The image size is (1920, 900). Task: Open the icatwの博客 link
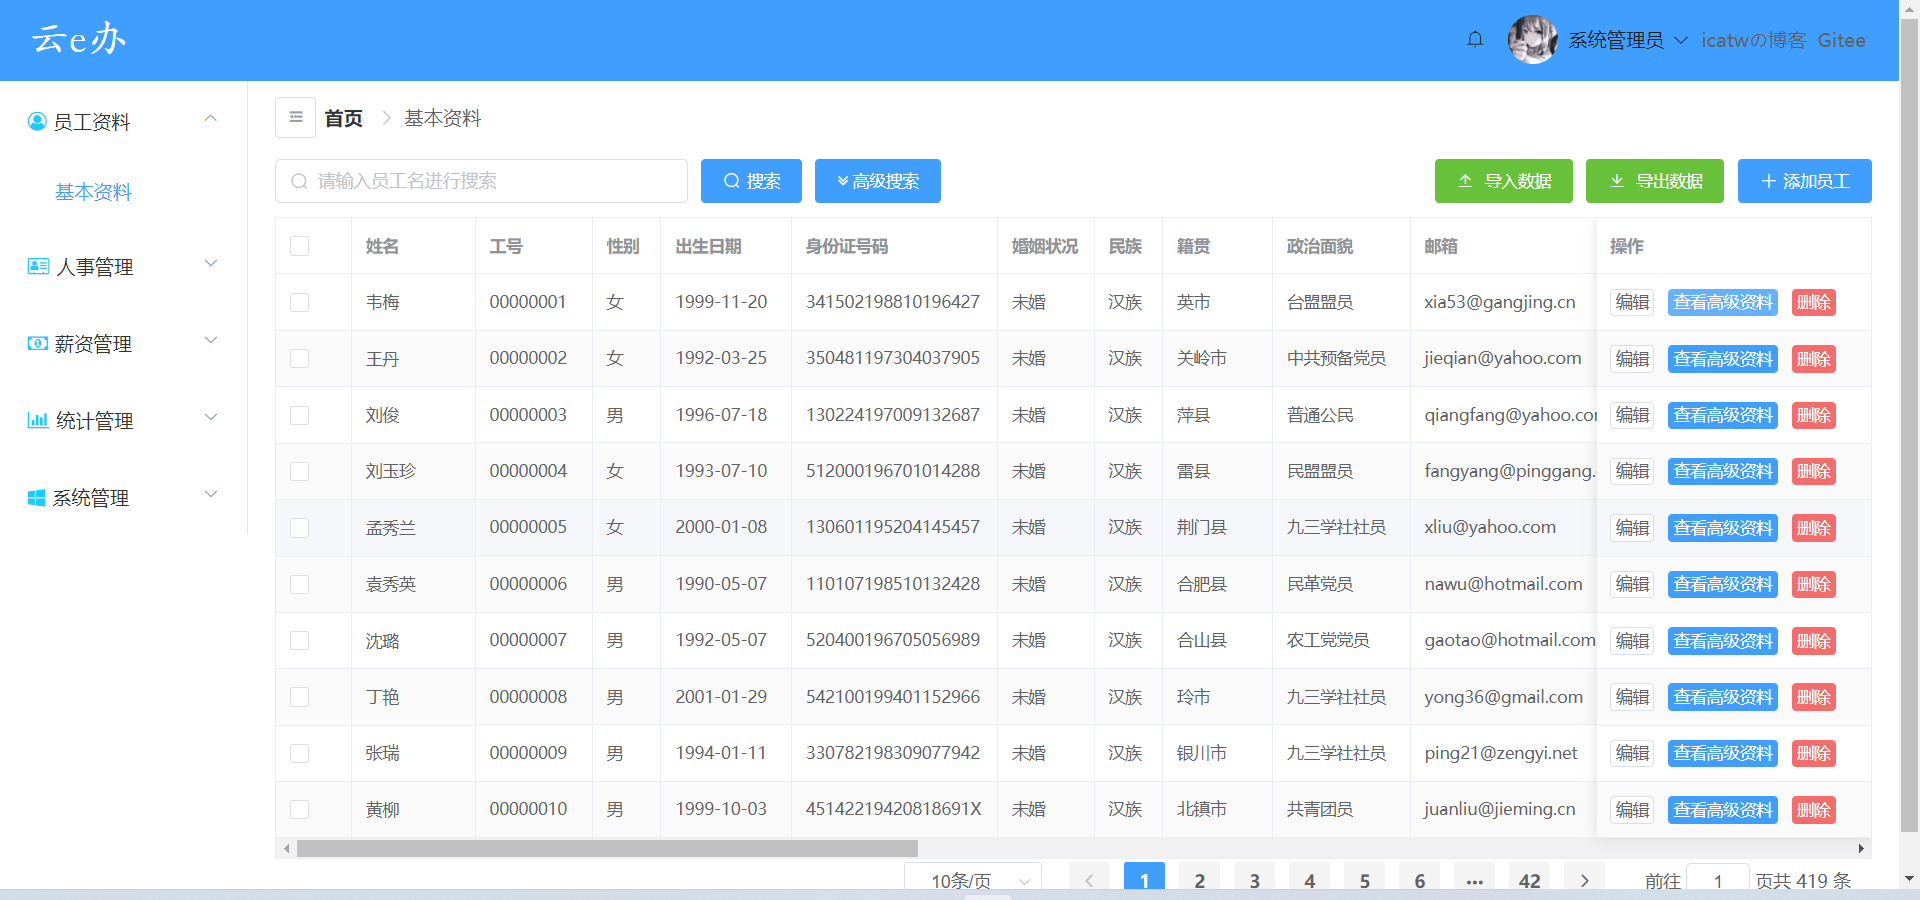1754,40
